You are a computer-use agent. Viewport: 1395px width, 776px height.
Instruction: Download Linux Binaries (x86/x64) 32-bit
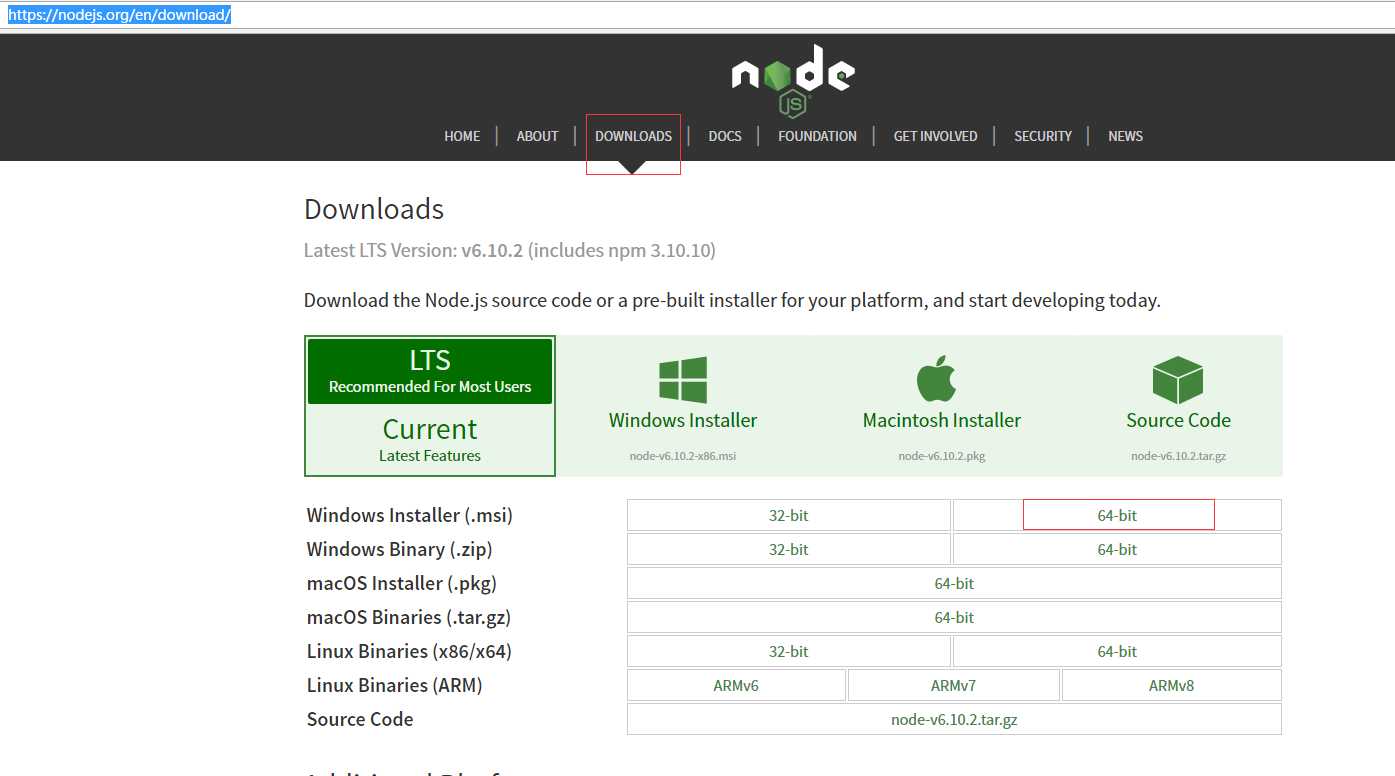789,651
